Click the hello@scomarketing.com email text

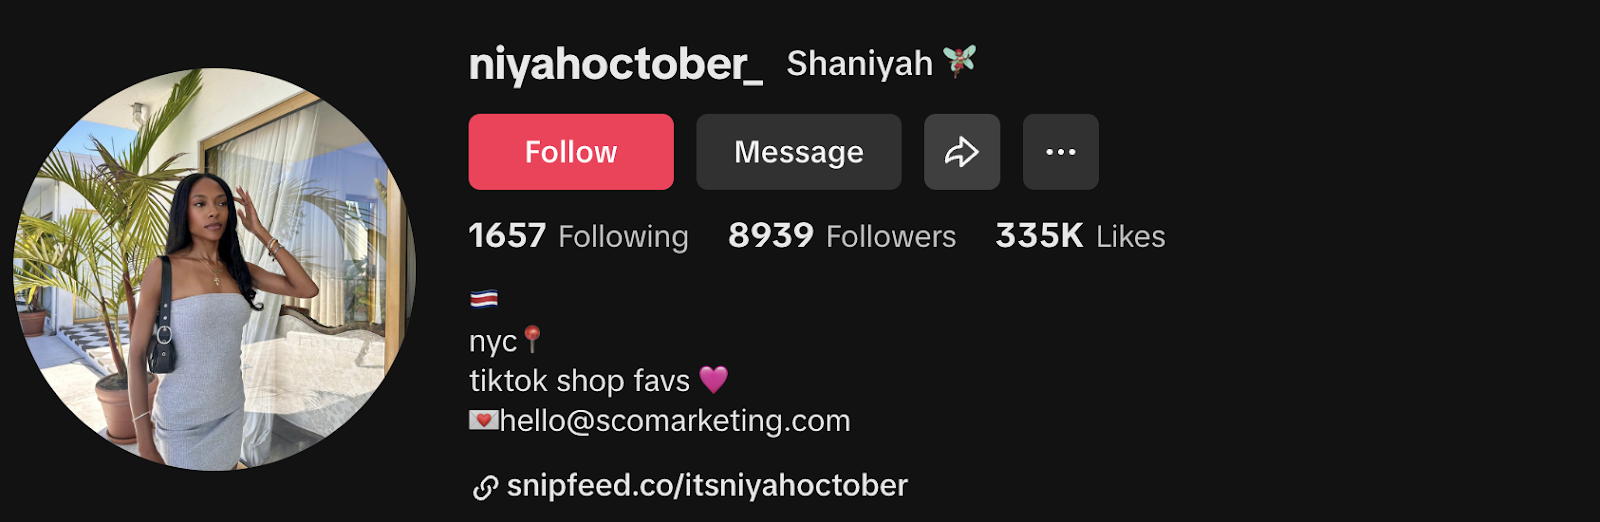pos(675,421)
